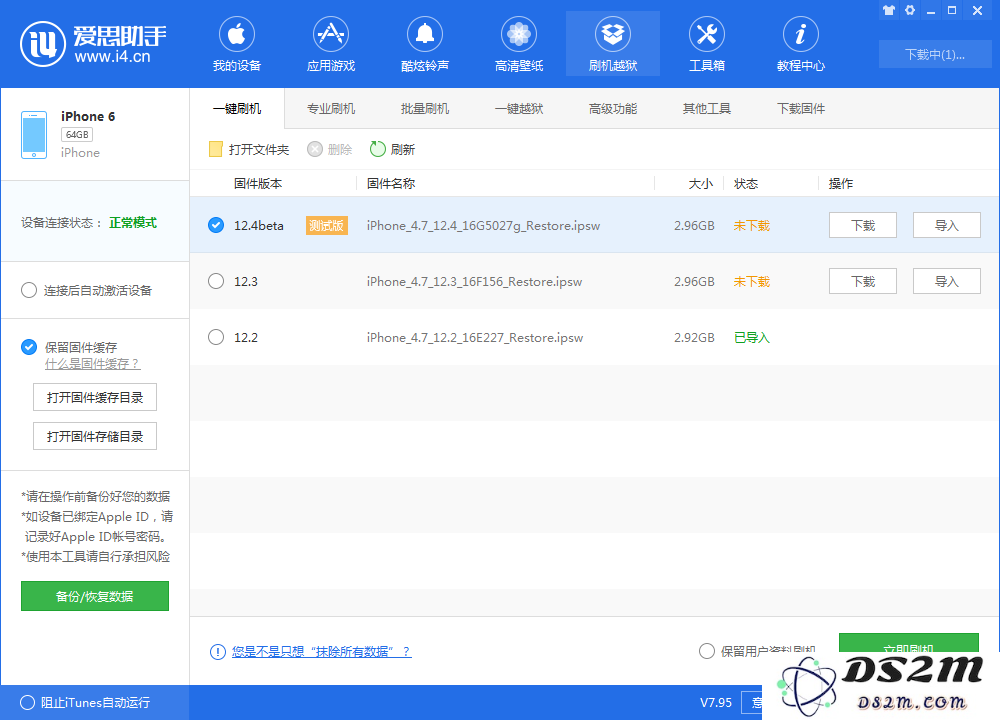Open the 酷炫铃声 bell icon
This screenshot has width=1000, height=720.
pos(425,34)
